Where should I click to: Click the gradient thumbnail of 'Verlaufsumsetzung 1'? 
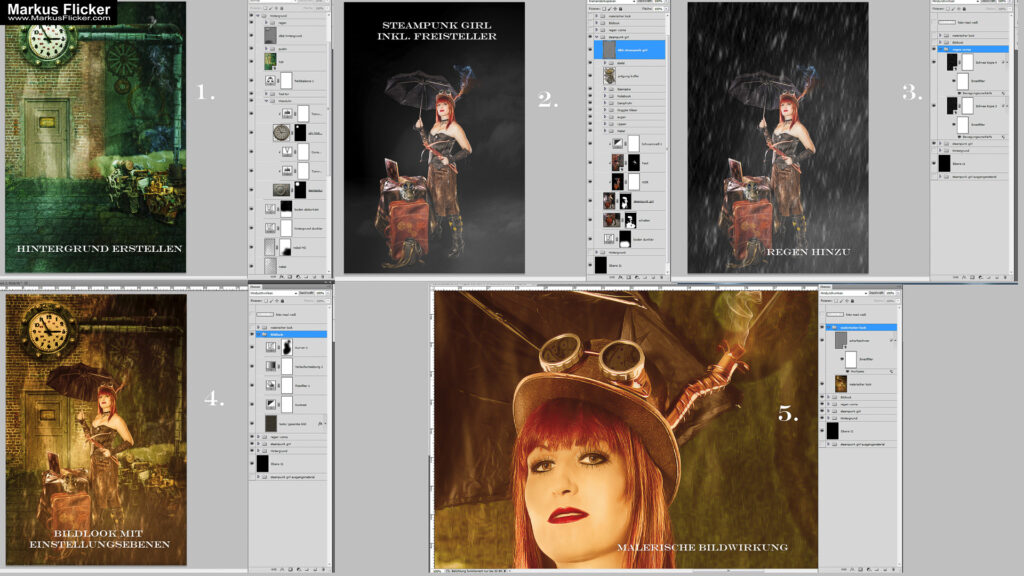(x=268, y=365)
